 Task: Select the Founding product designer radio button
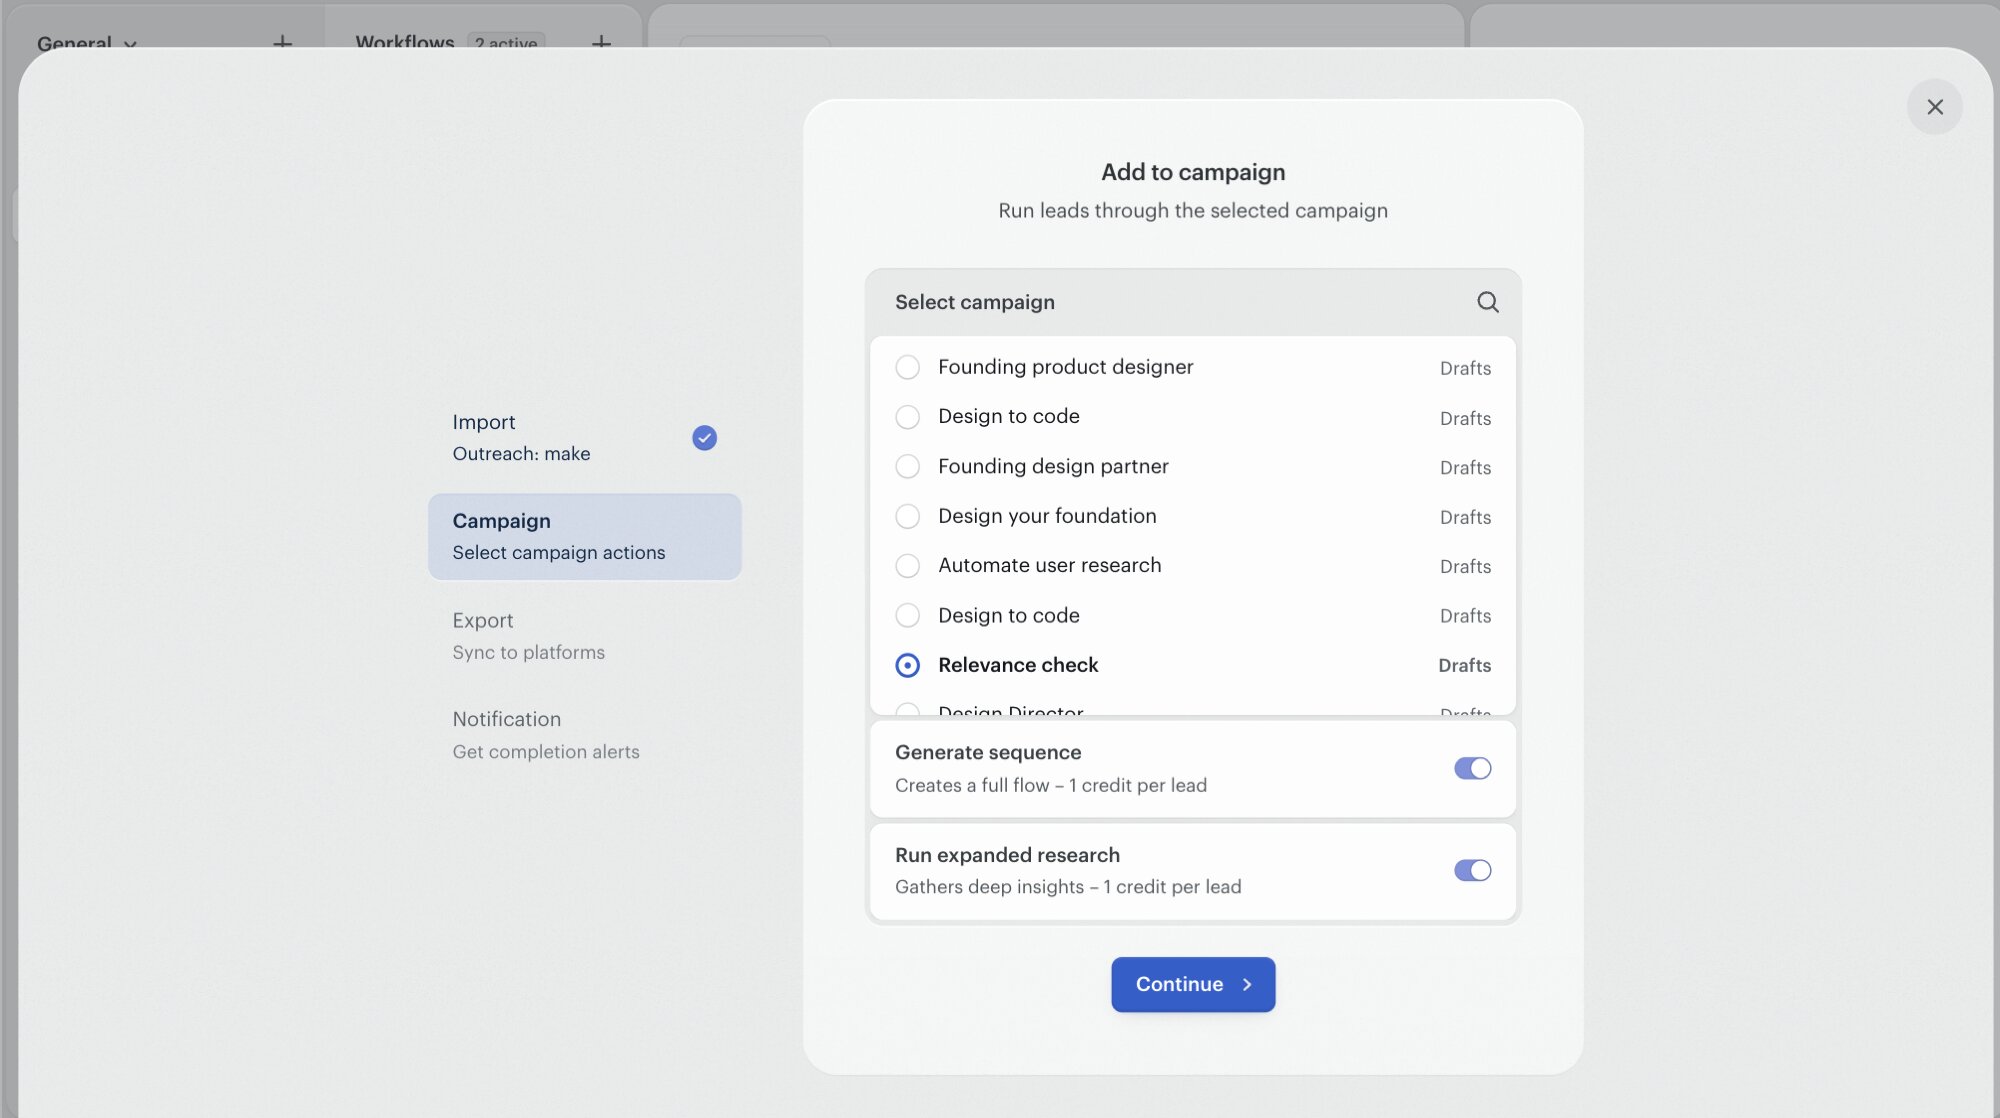(x=907, y=367)
